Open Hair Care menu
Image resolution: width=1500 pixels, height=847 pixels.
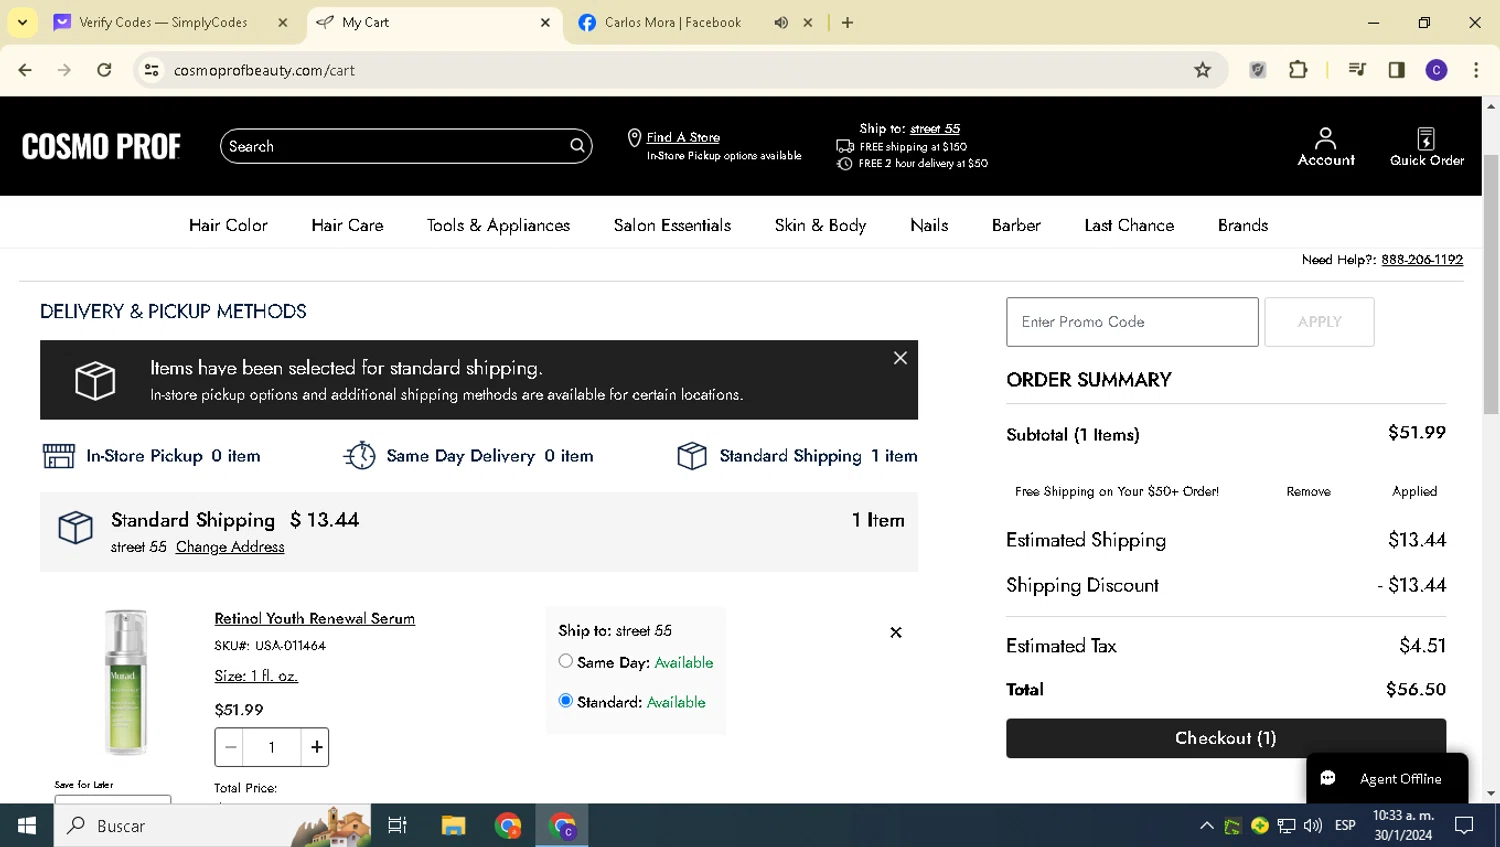[347, 225]
